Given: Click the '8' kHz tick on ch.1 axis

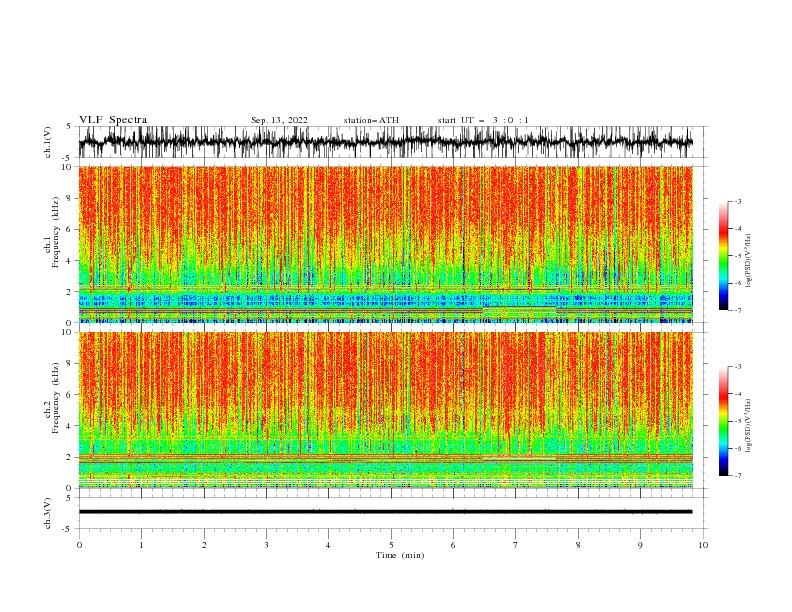Looking at the screenshot, I should [69, 198].
